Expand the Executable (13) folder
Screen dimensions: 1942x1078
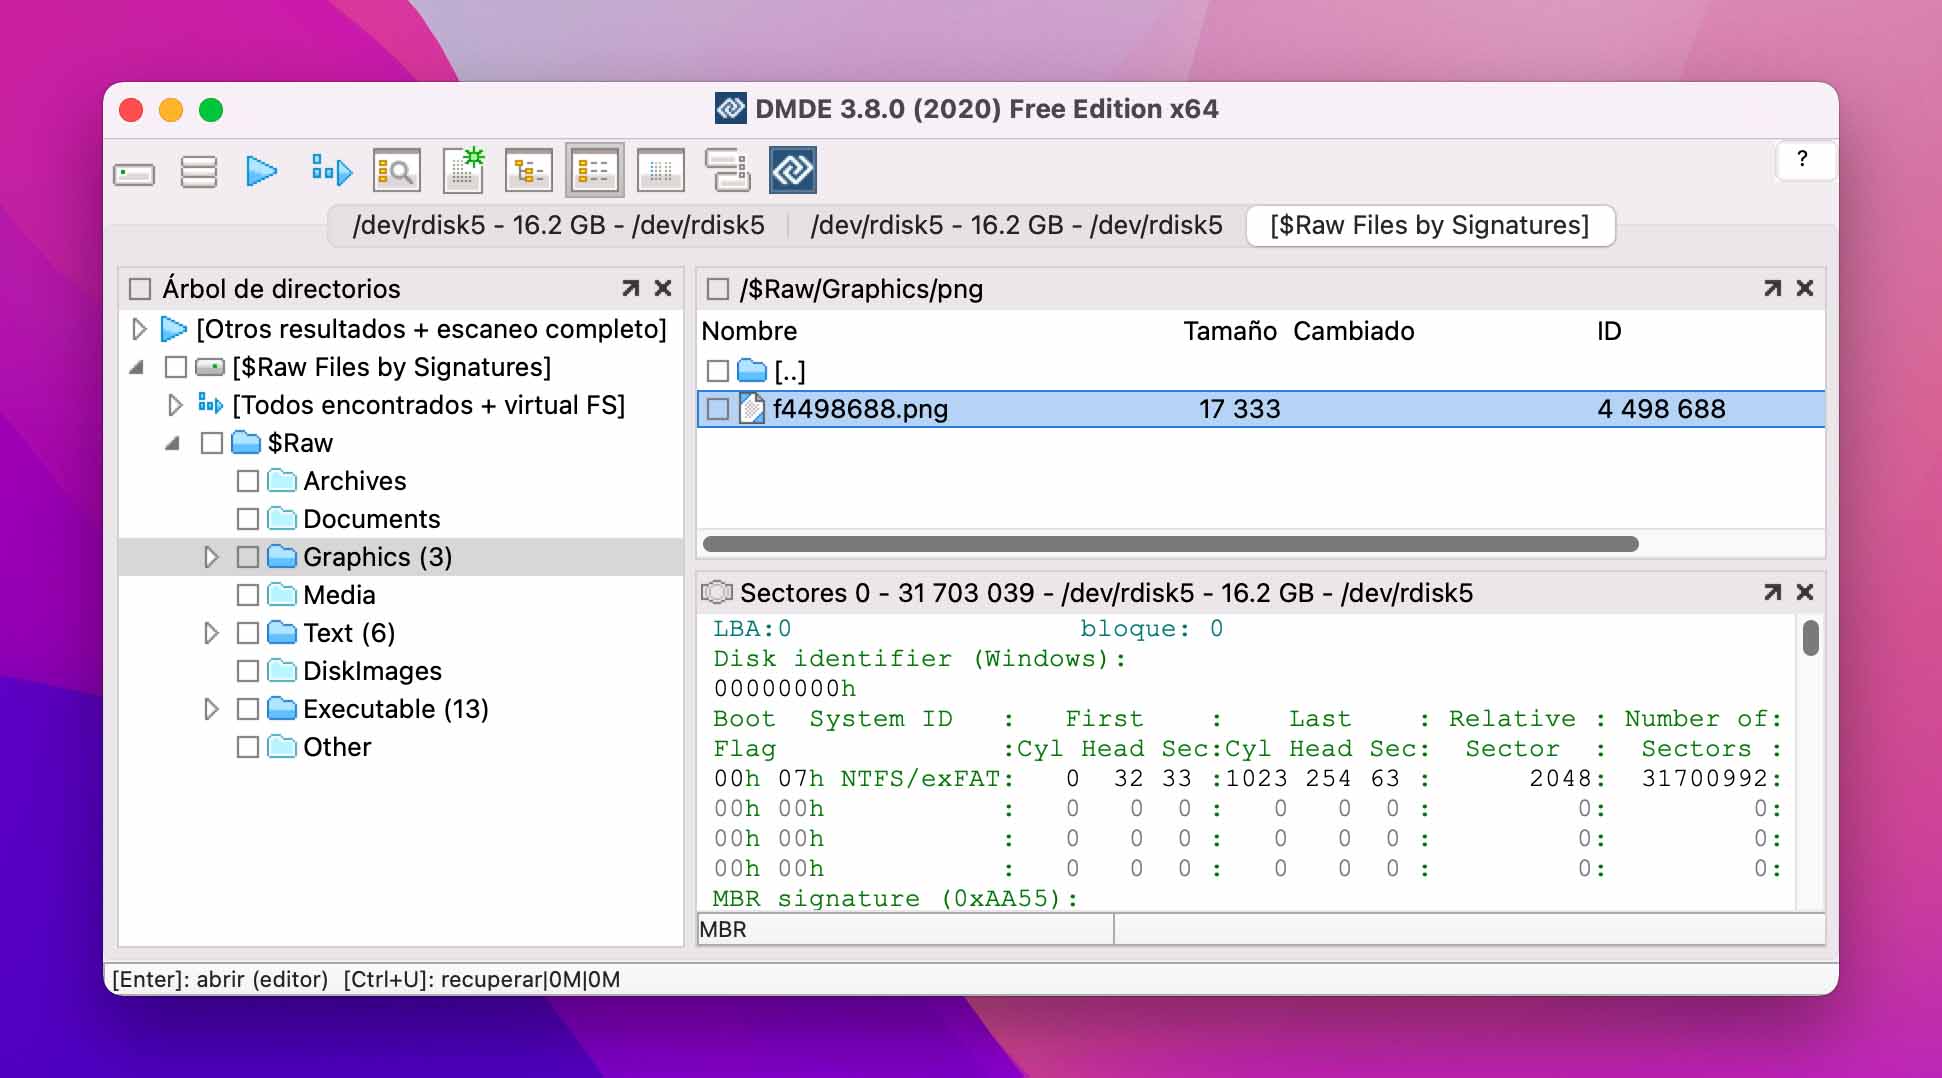point(211,709)
